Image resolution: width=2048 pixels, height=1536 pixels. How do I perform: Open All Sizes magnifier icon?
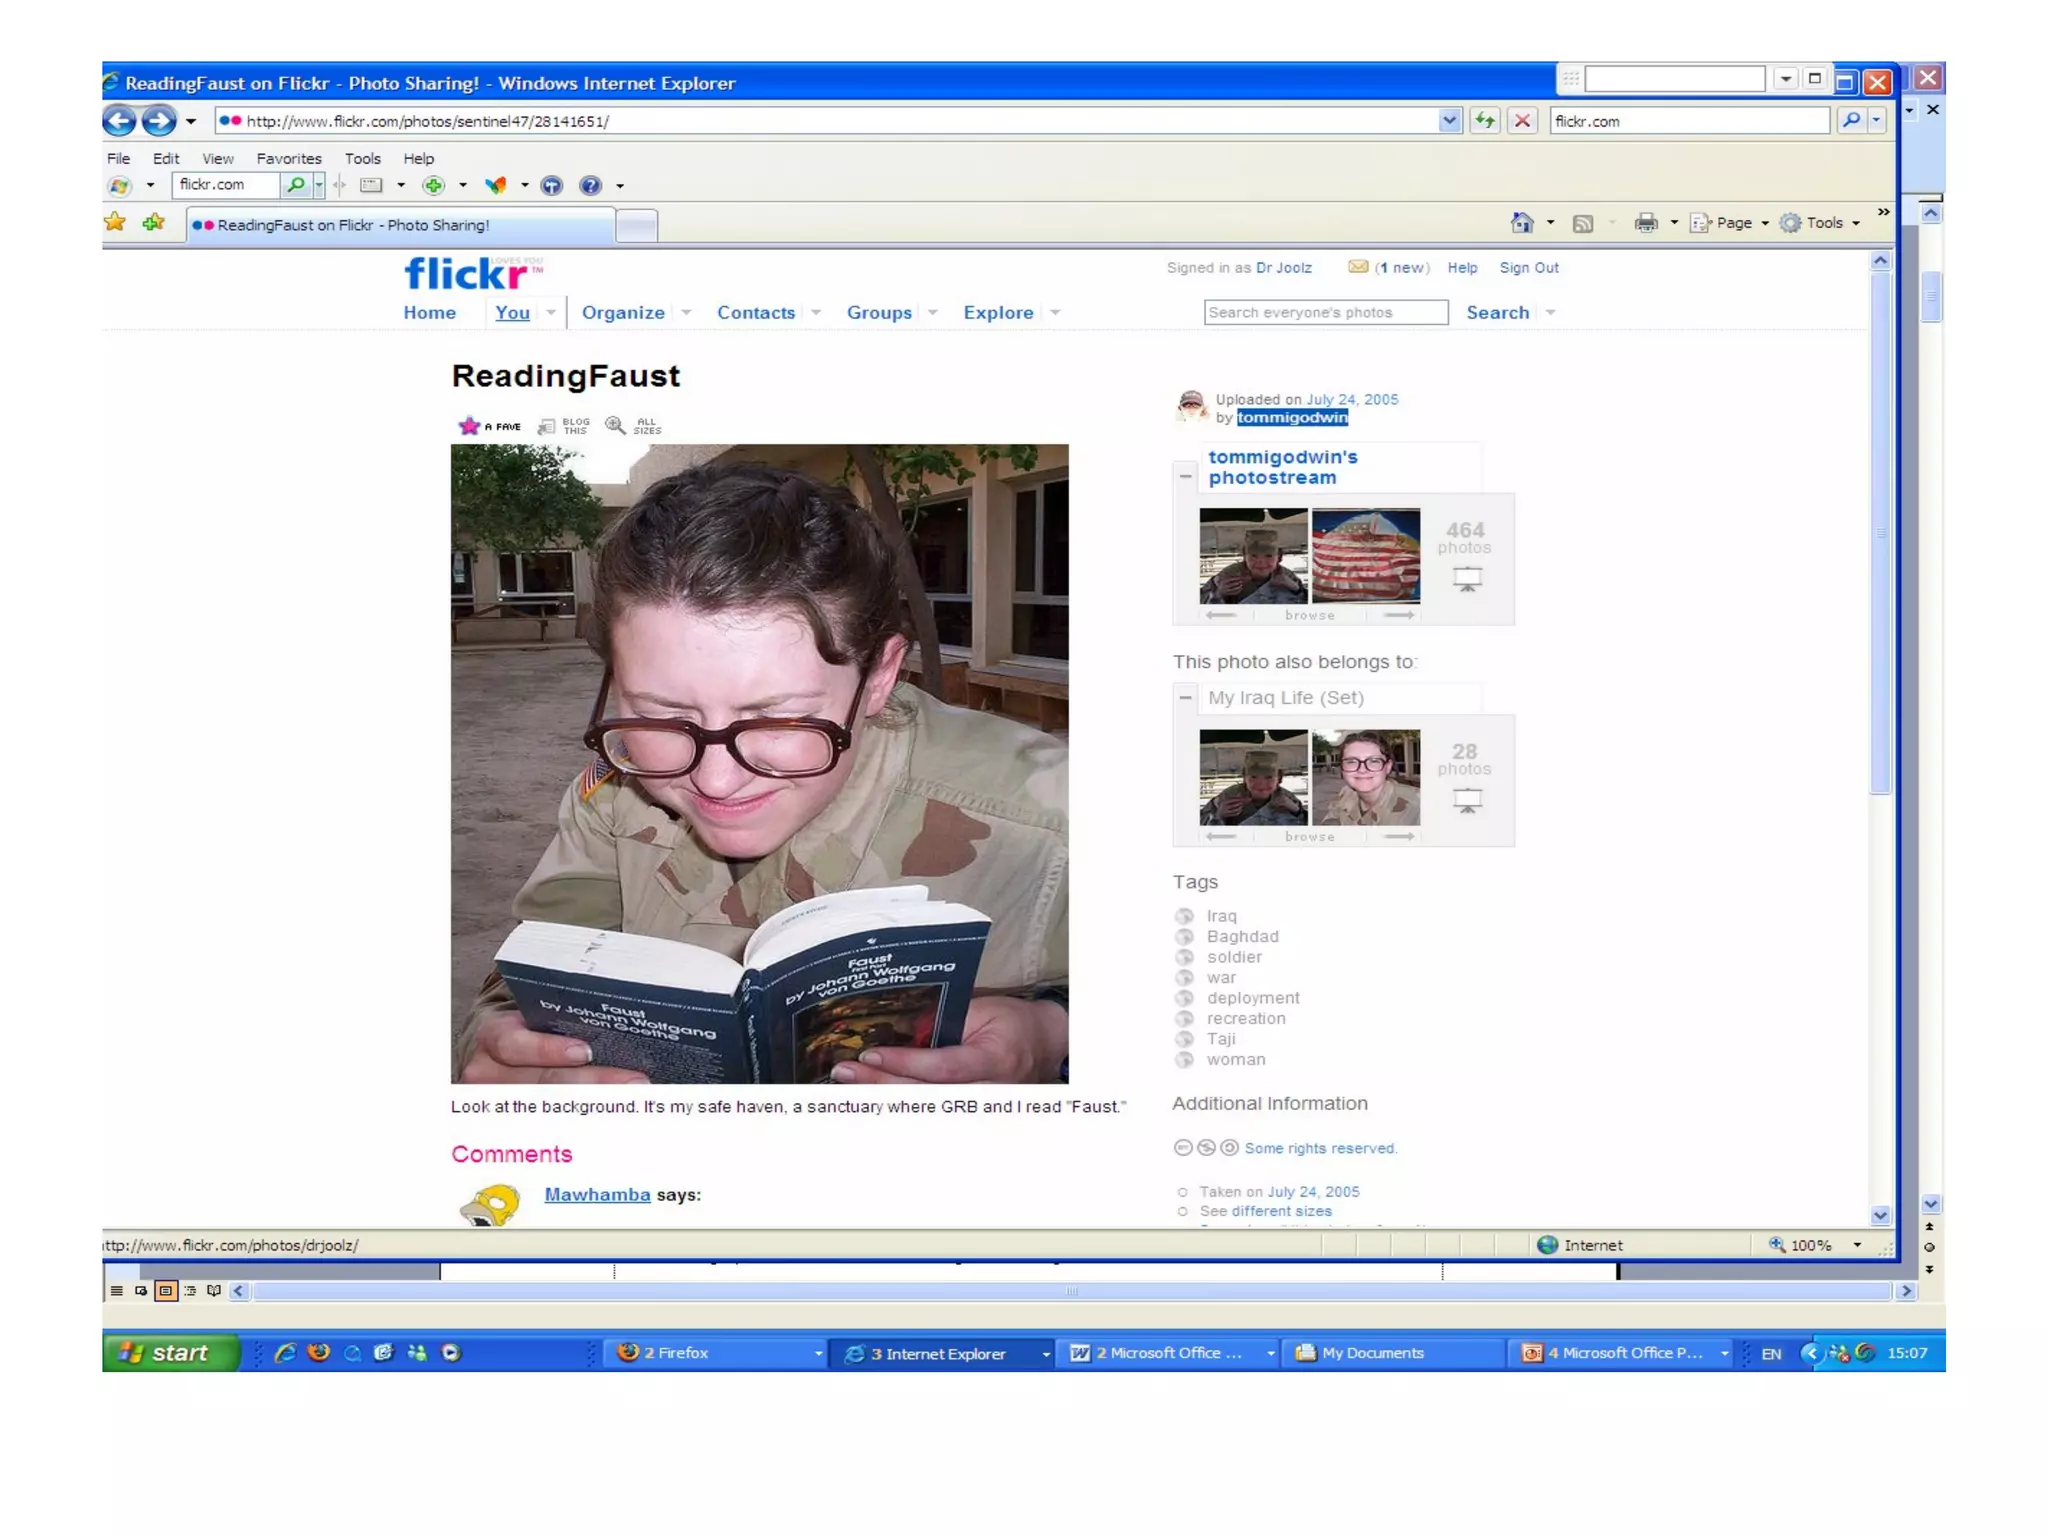point(615,426)
